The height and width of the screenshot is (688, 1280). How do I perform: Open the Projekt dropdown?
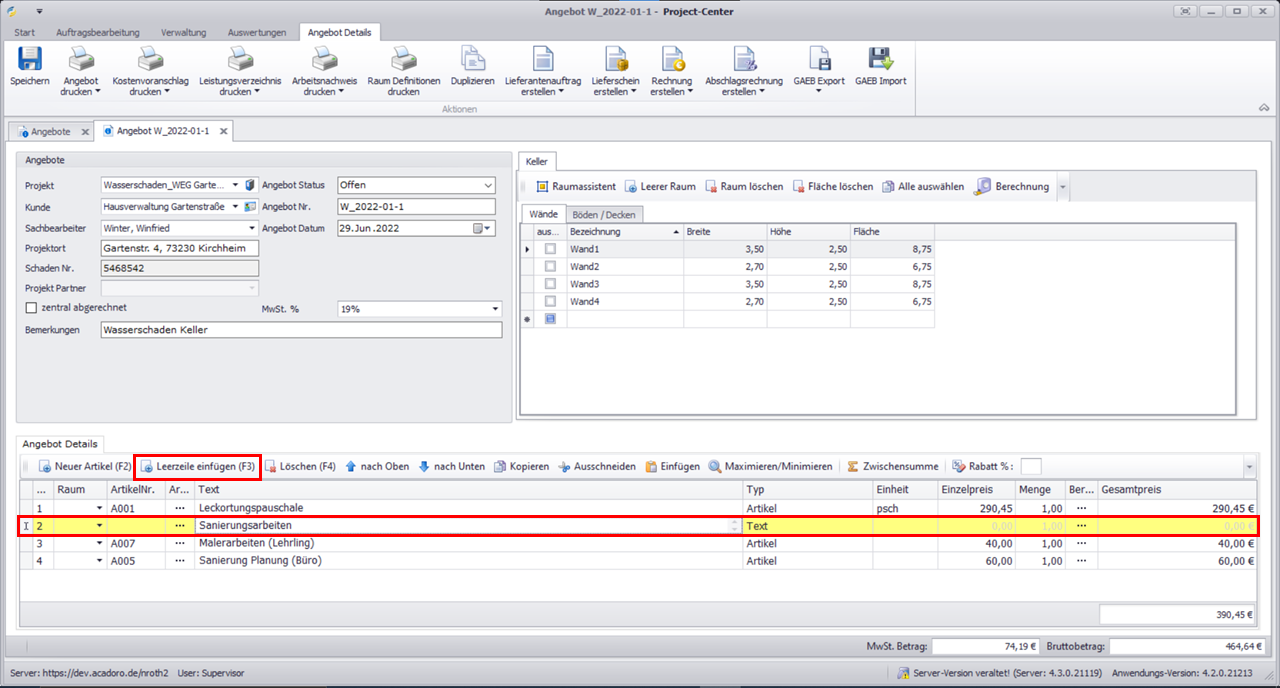coord(236,185)
